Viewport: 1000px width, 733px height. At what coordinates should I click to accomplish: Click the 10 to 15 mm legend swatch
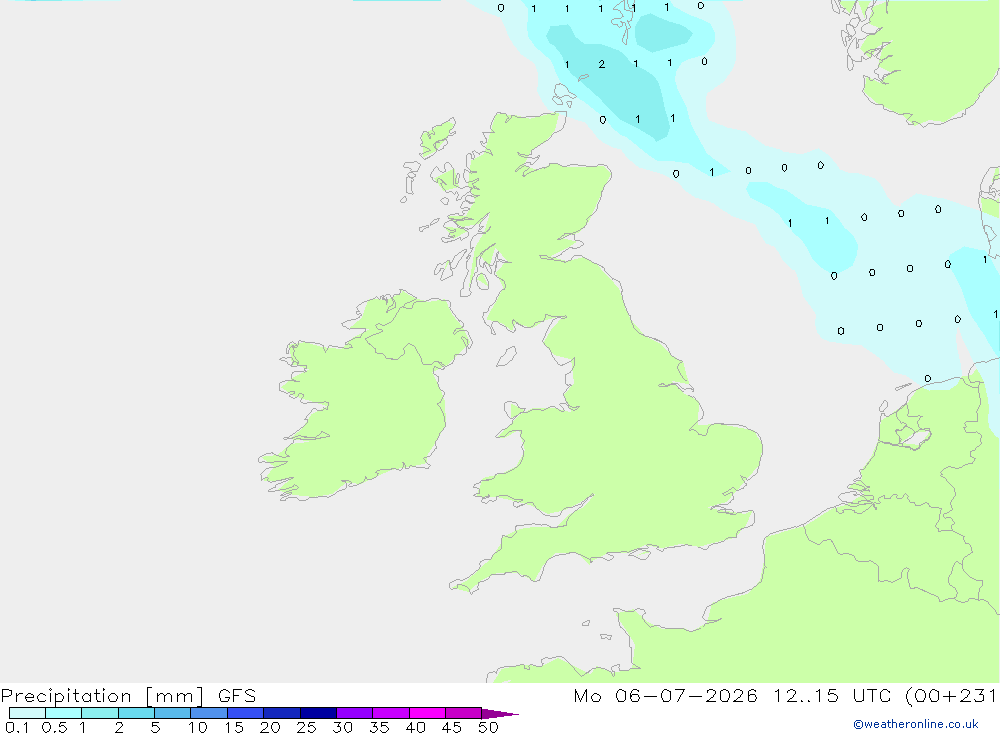(x=209, y=713)
